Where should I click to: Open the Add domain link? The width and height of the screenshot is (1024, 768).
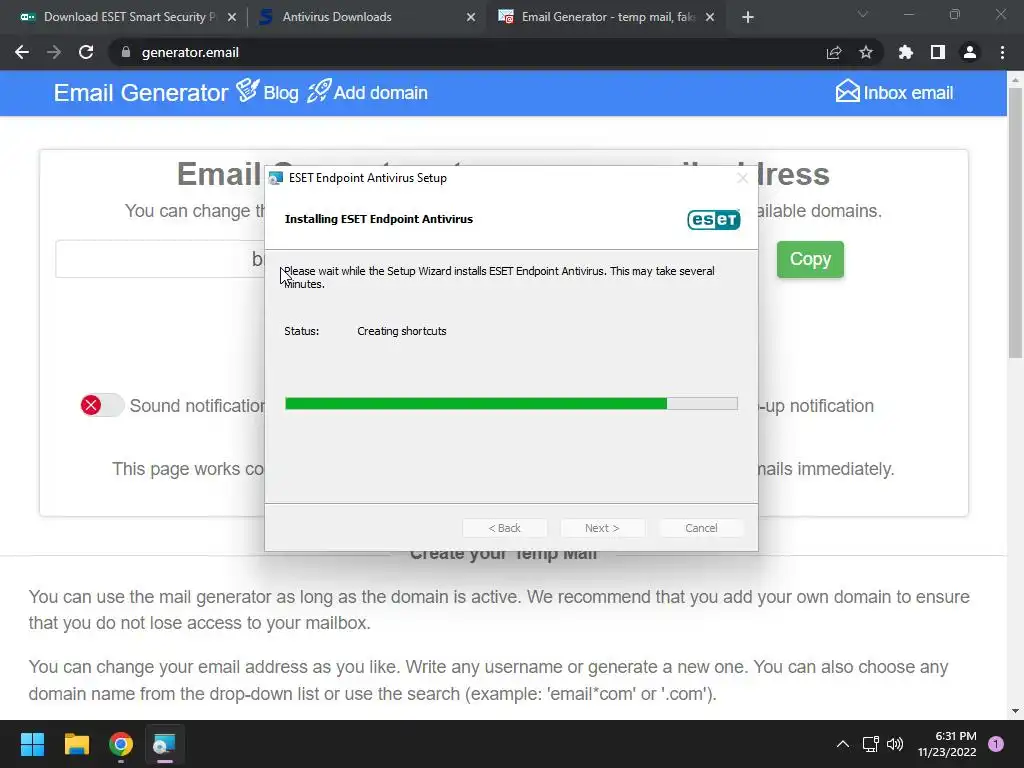tap(381, 93)
